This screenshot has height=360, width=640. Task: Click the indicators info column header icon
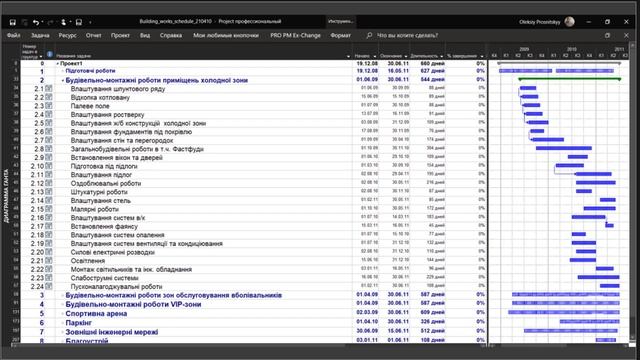[x=50, y=54]
